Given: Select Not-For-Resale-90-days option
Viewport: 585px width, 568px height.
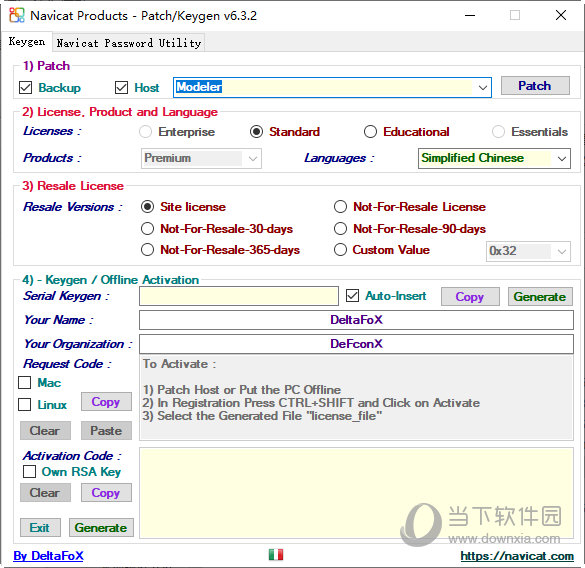Looking at the screenshot, I should 340,228.
